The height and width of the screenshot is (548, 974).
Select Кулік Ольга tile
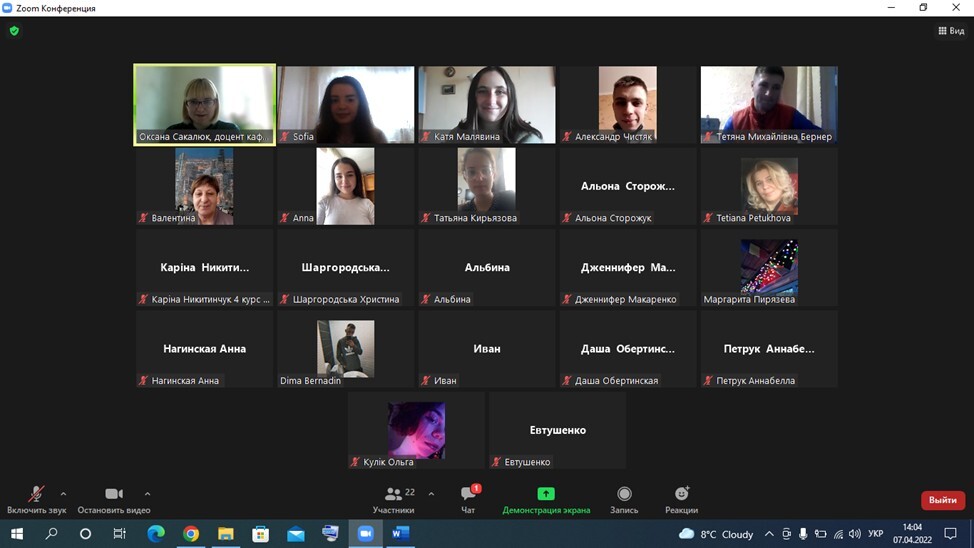(x=416, y=431)
